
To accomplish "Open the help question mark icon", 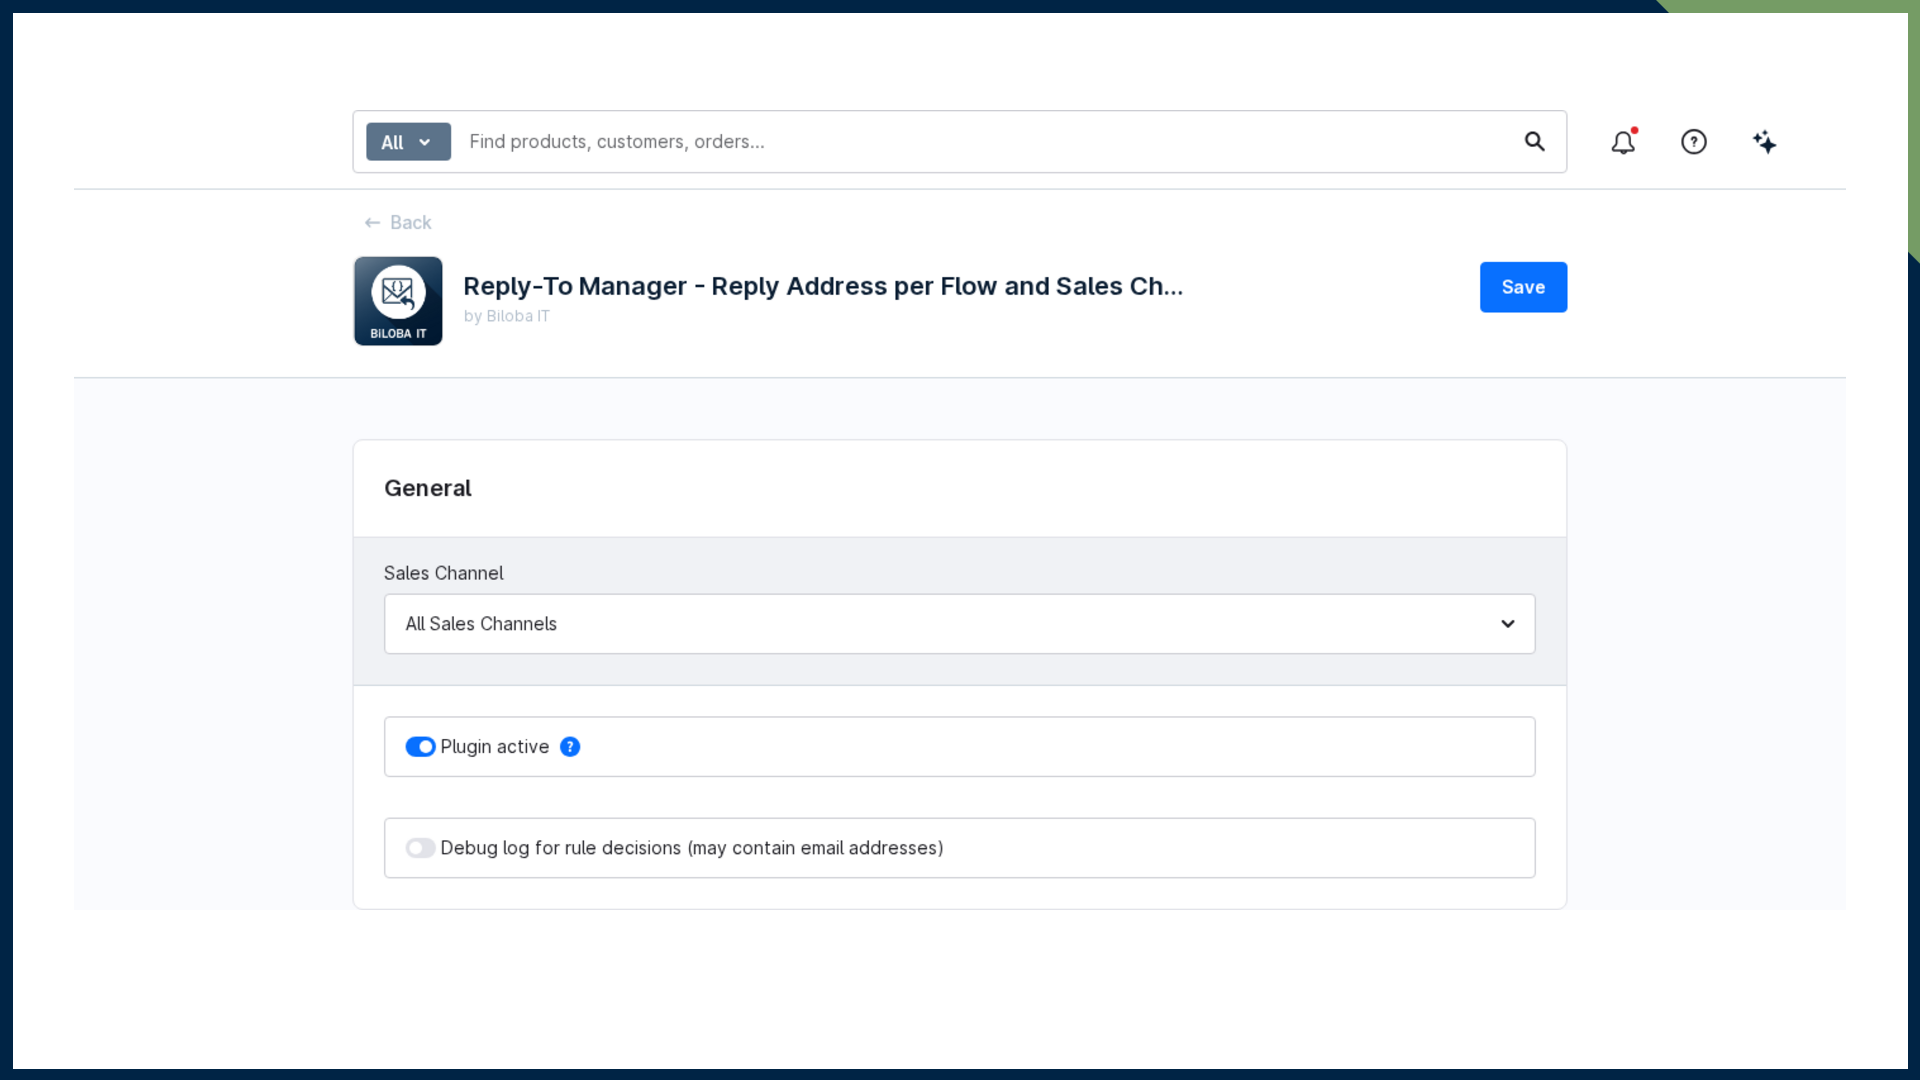I will click(x=1693, y=142).
